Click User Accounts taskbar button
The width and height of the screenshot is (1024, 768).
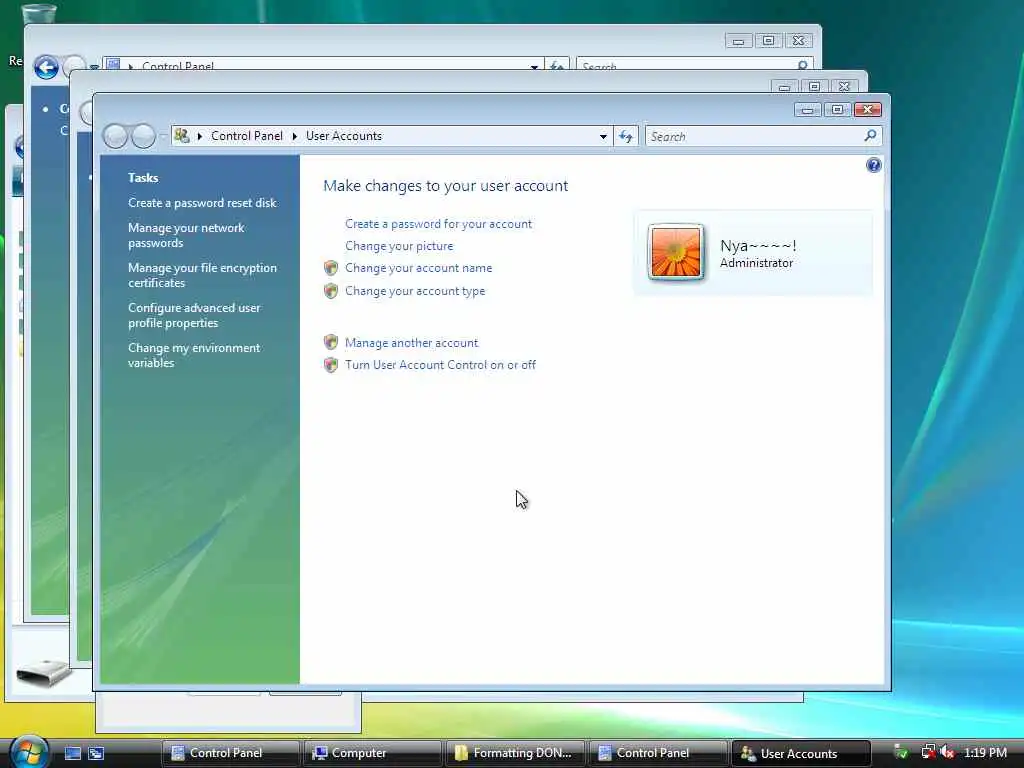pyautogui.click(x=800, y=753)
